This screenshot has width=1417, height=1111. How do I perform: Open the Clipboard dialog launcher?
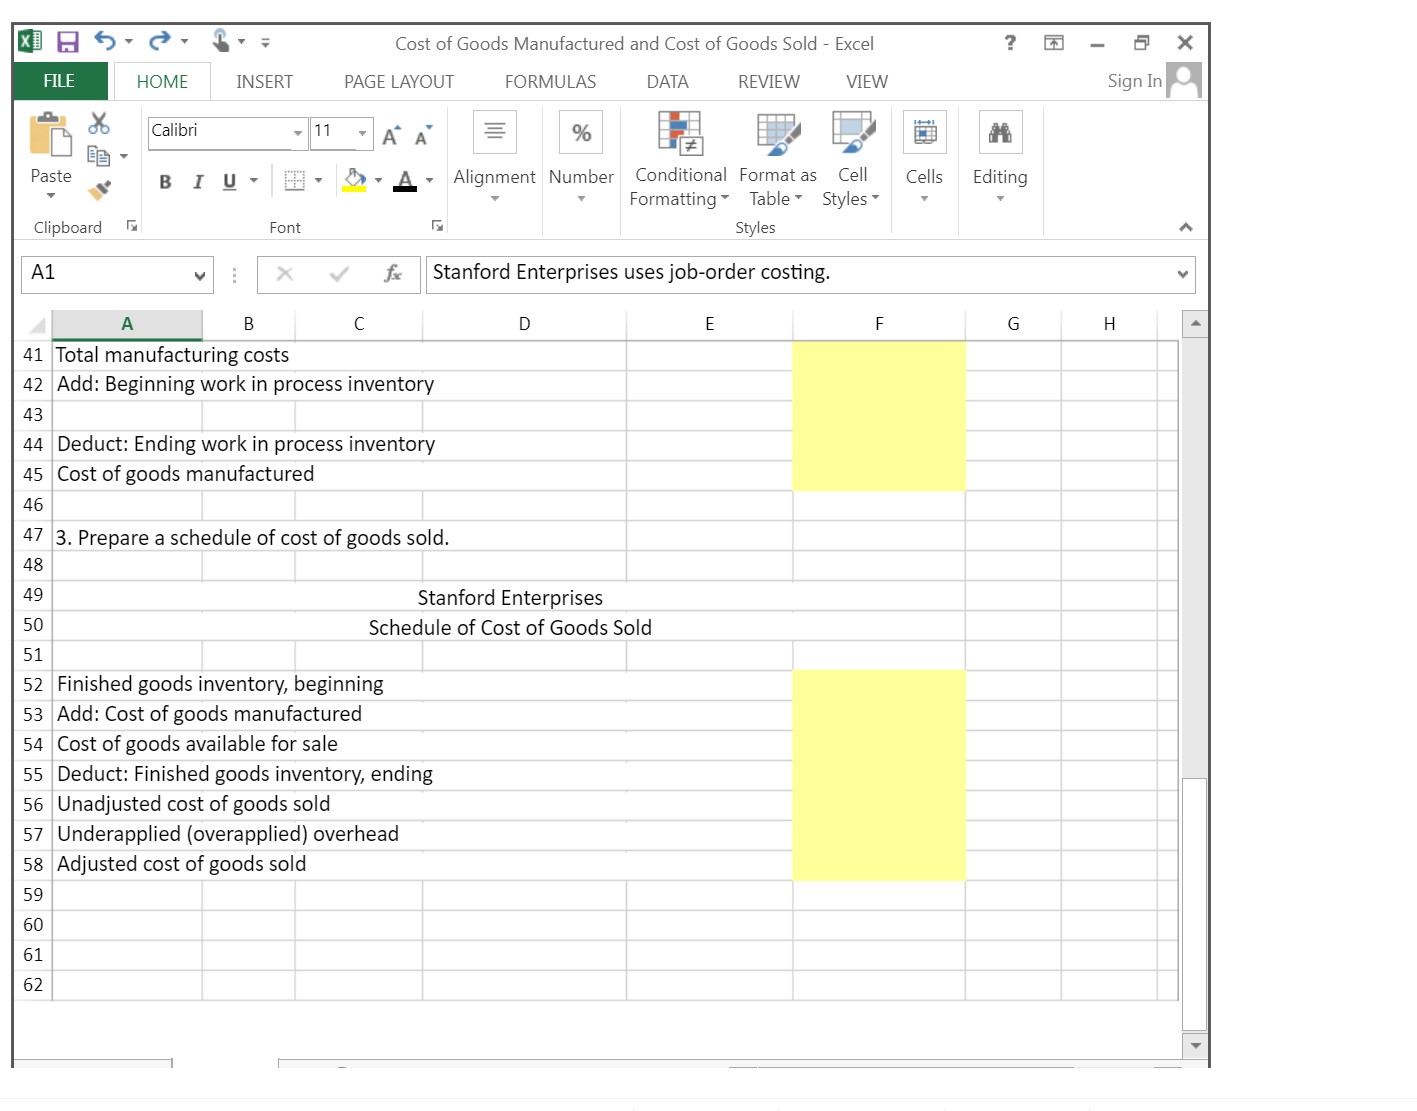[132, 226]
